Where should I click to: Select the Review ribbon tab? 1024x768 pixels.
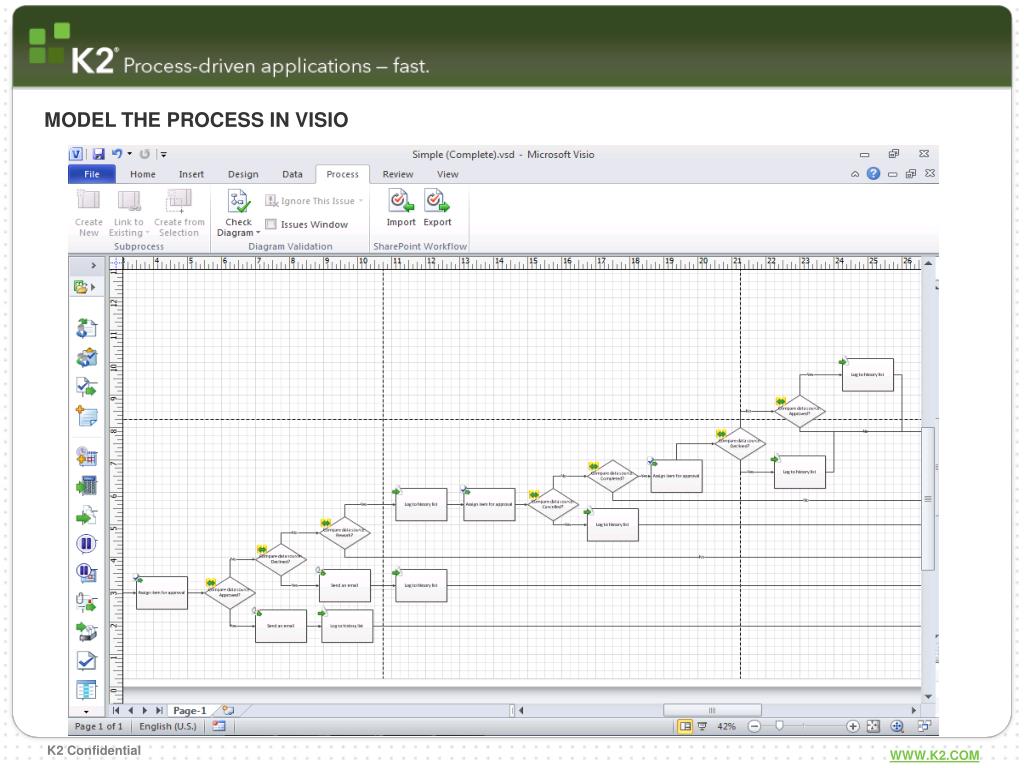pyautogui.click(x=398, y=174)
